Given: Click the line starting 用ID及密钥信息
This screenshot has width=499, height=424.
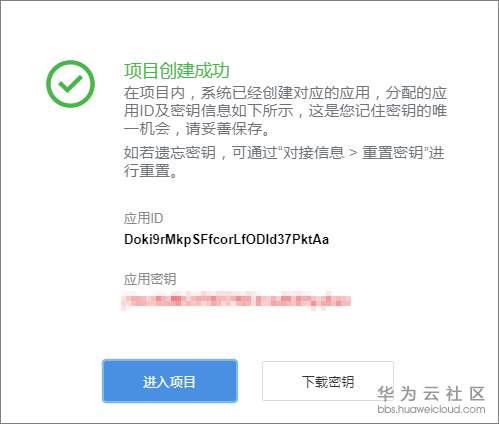Looking at the screenshot, I should pyautogui.click(x=285, y=111).
